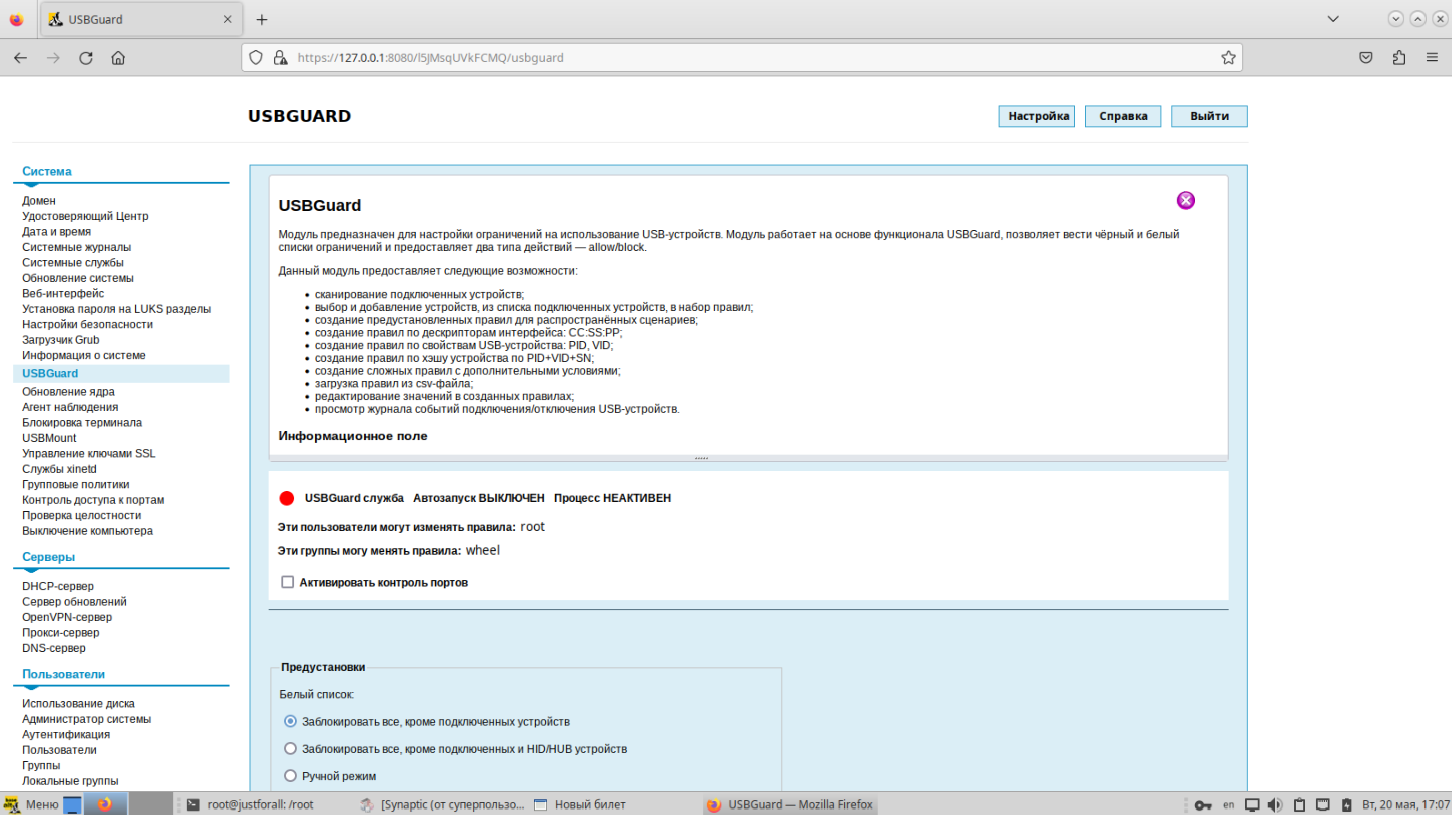Open Веб-интерфейс settings
Viewport: 1452px width, 815px height.
coord(63,294)
